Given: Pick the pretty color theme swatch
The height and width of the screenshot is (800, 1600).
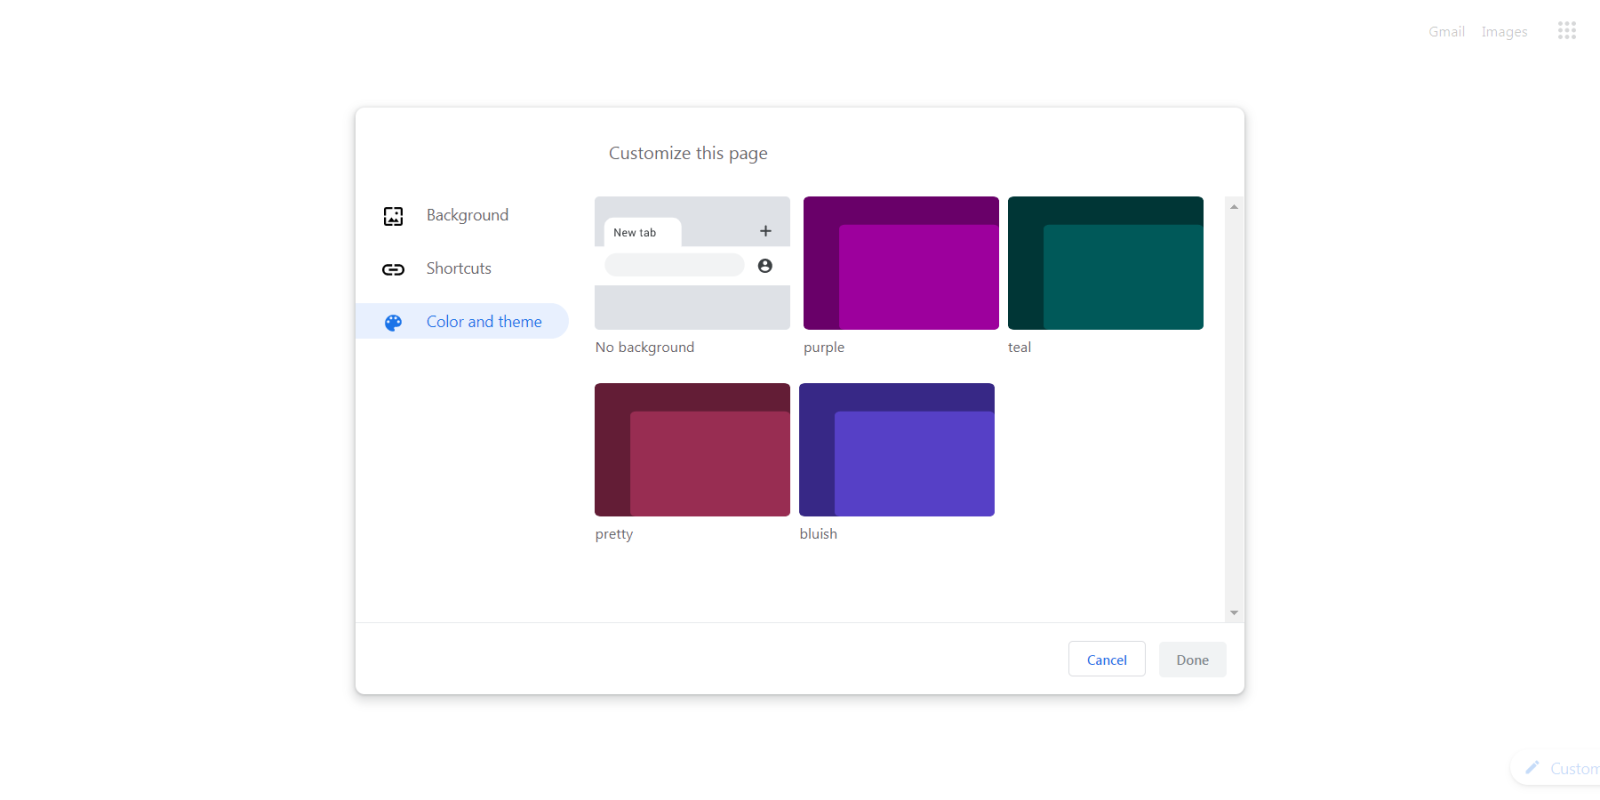Looking at the screenshot, I should click(x=692, y=450).
